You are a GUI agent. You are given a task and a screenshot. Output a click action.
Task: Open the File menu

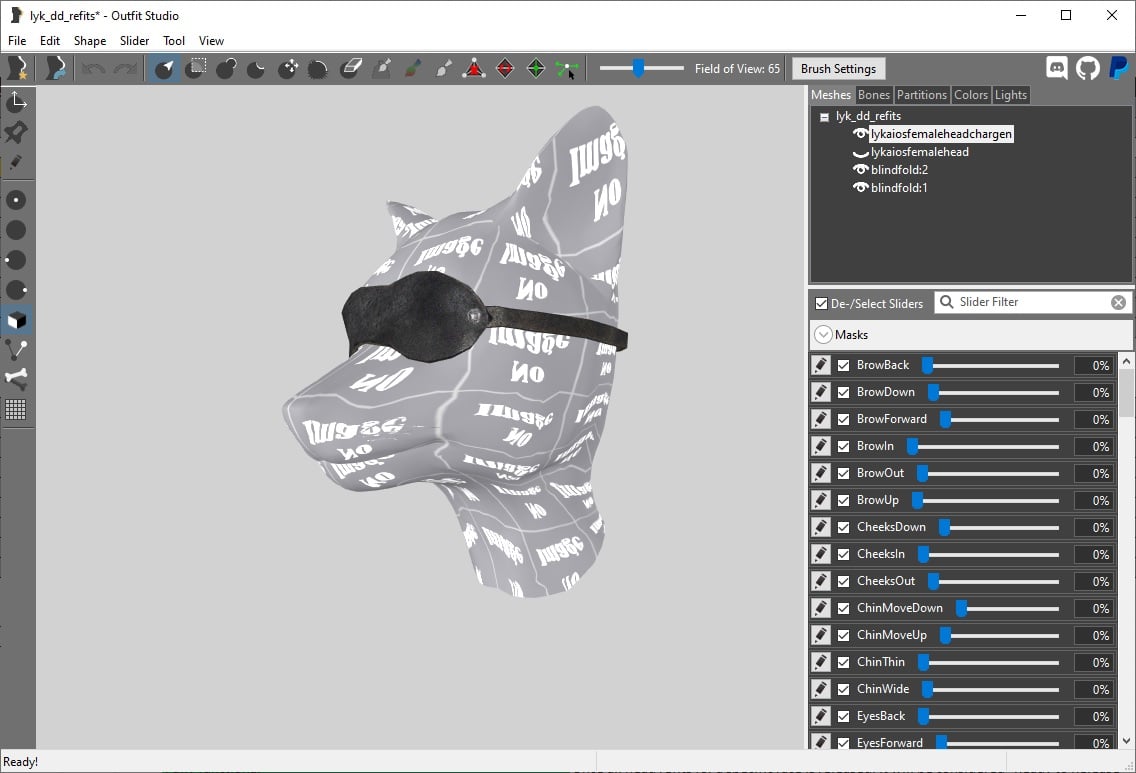tap(17, 41)
